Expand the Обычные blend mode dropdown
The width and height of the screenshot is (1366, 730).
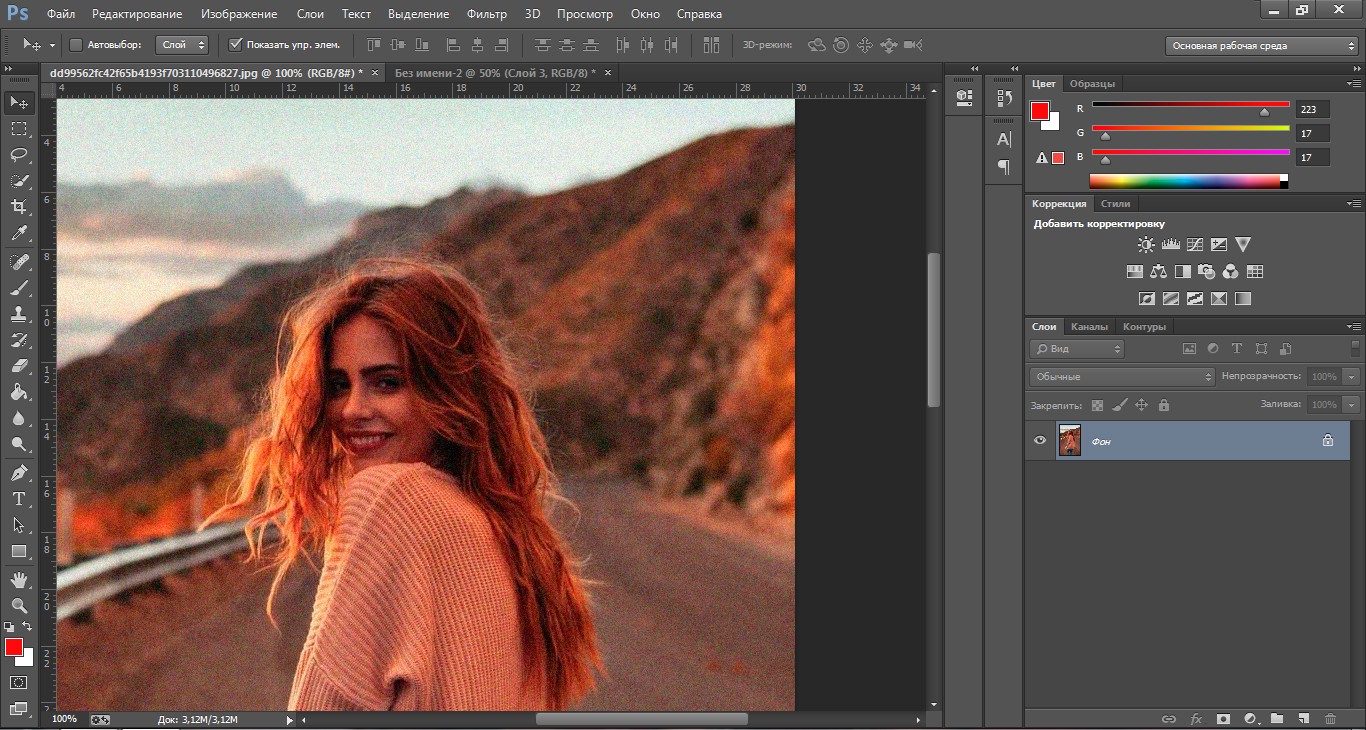pyautogui.click(x=1121, y=377)
